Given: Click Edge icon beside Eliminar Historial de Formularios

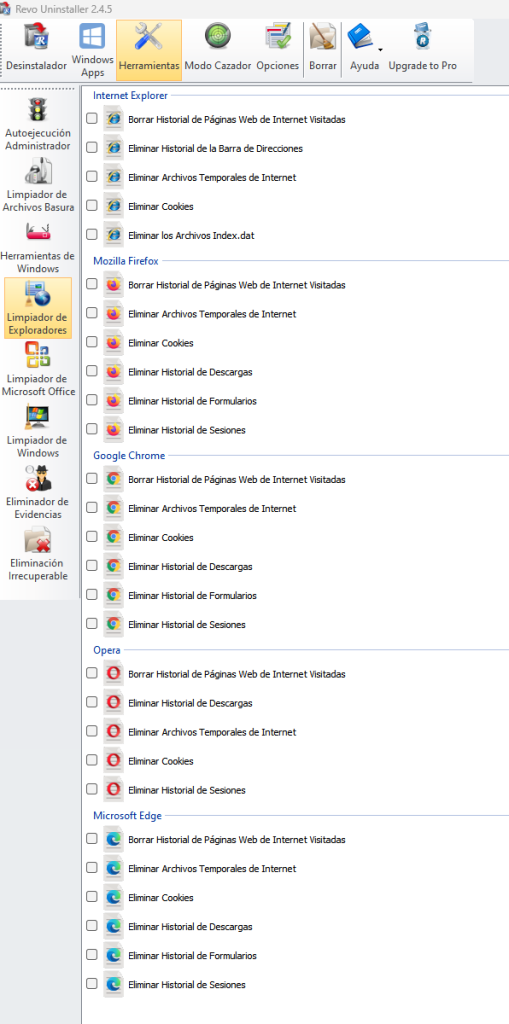Looking at the screenshot, I should tap(113, 955).
